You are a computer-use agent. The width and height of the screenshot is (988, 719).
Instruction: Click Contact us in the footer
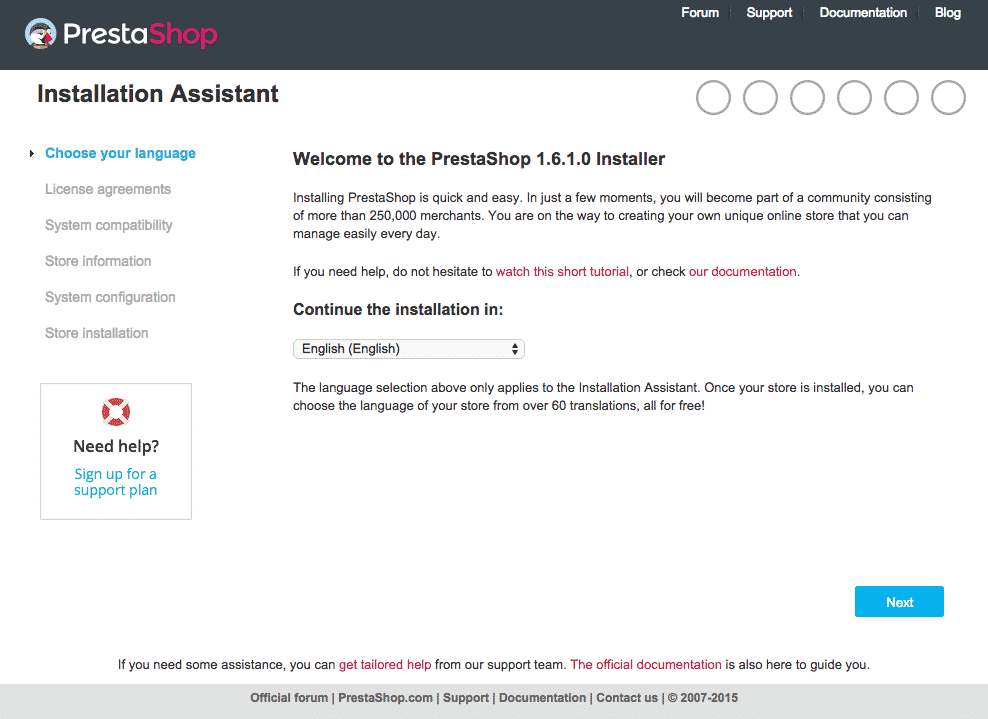point(627,697)
